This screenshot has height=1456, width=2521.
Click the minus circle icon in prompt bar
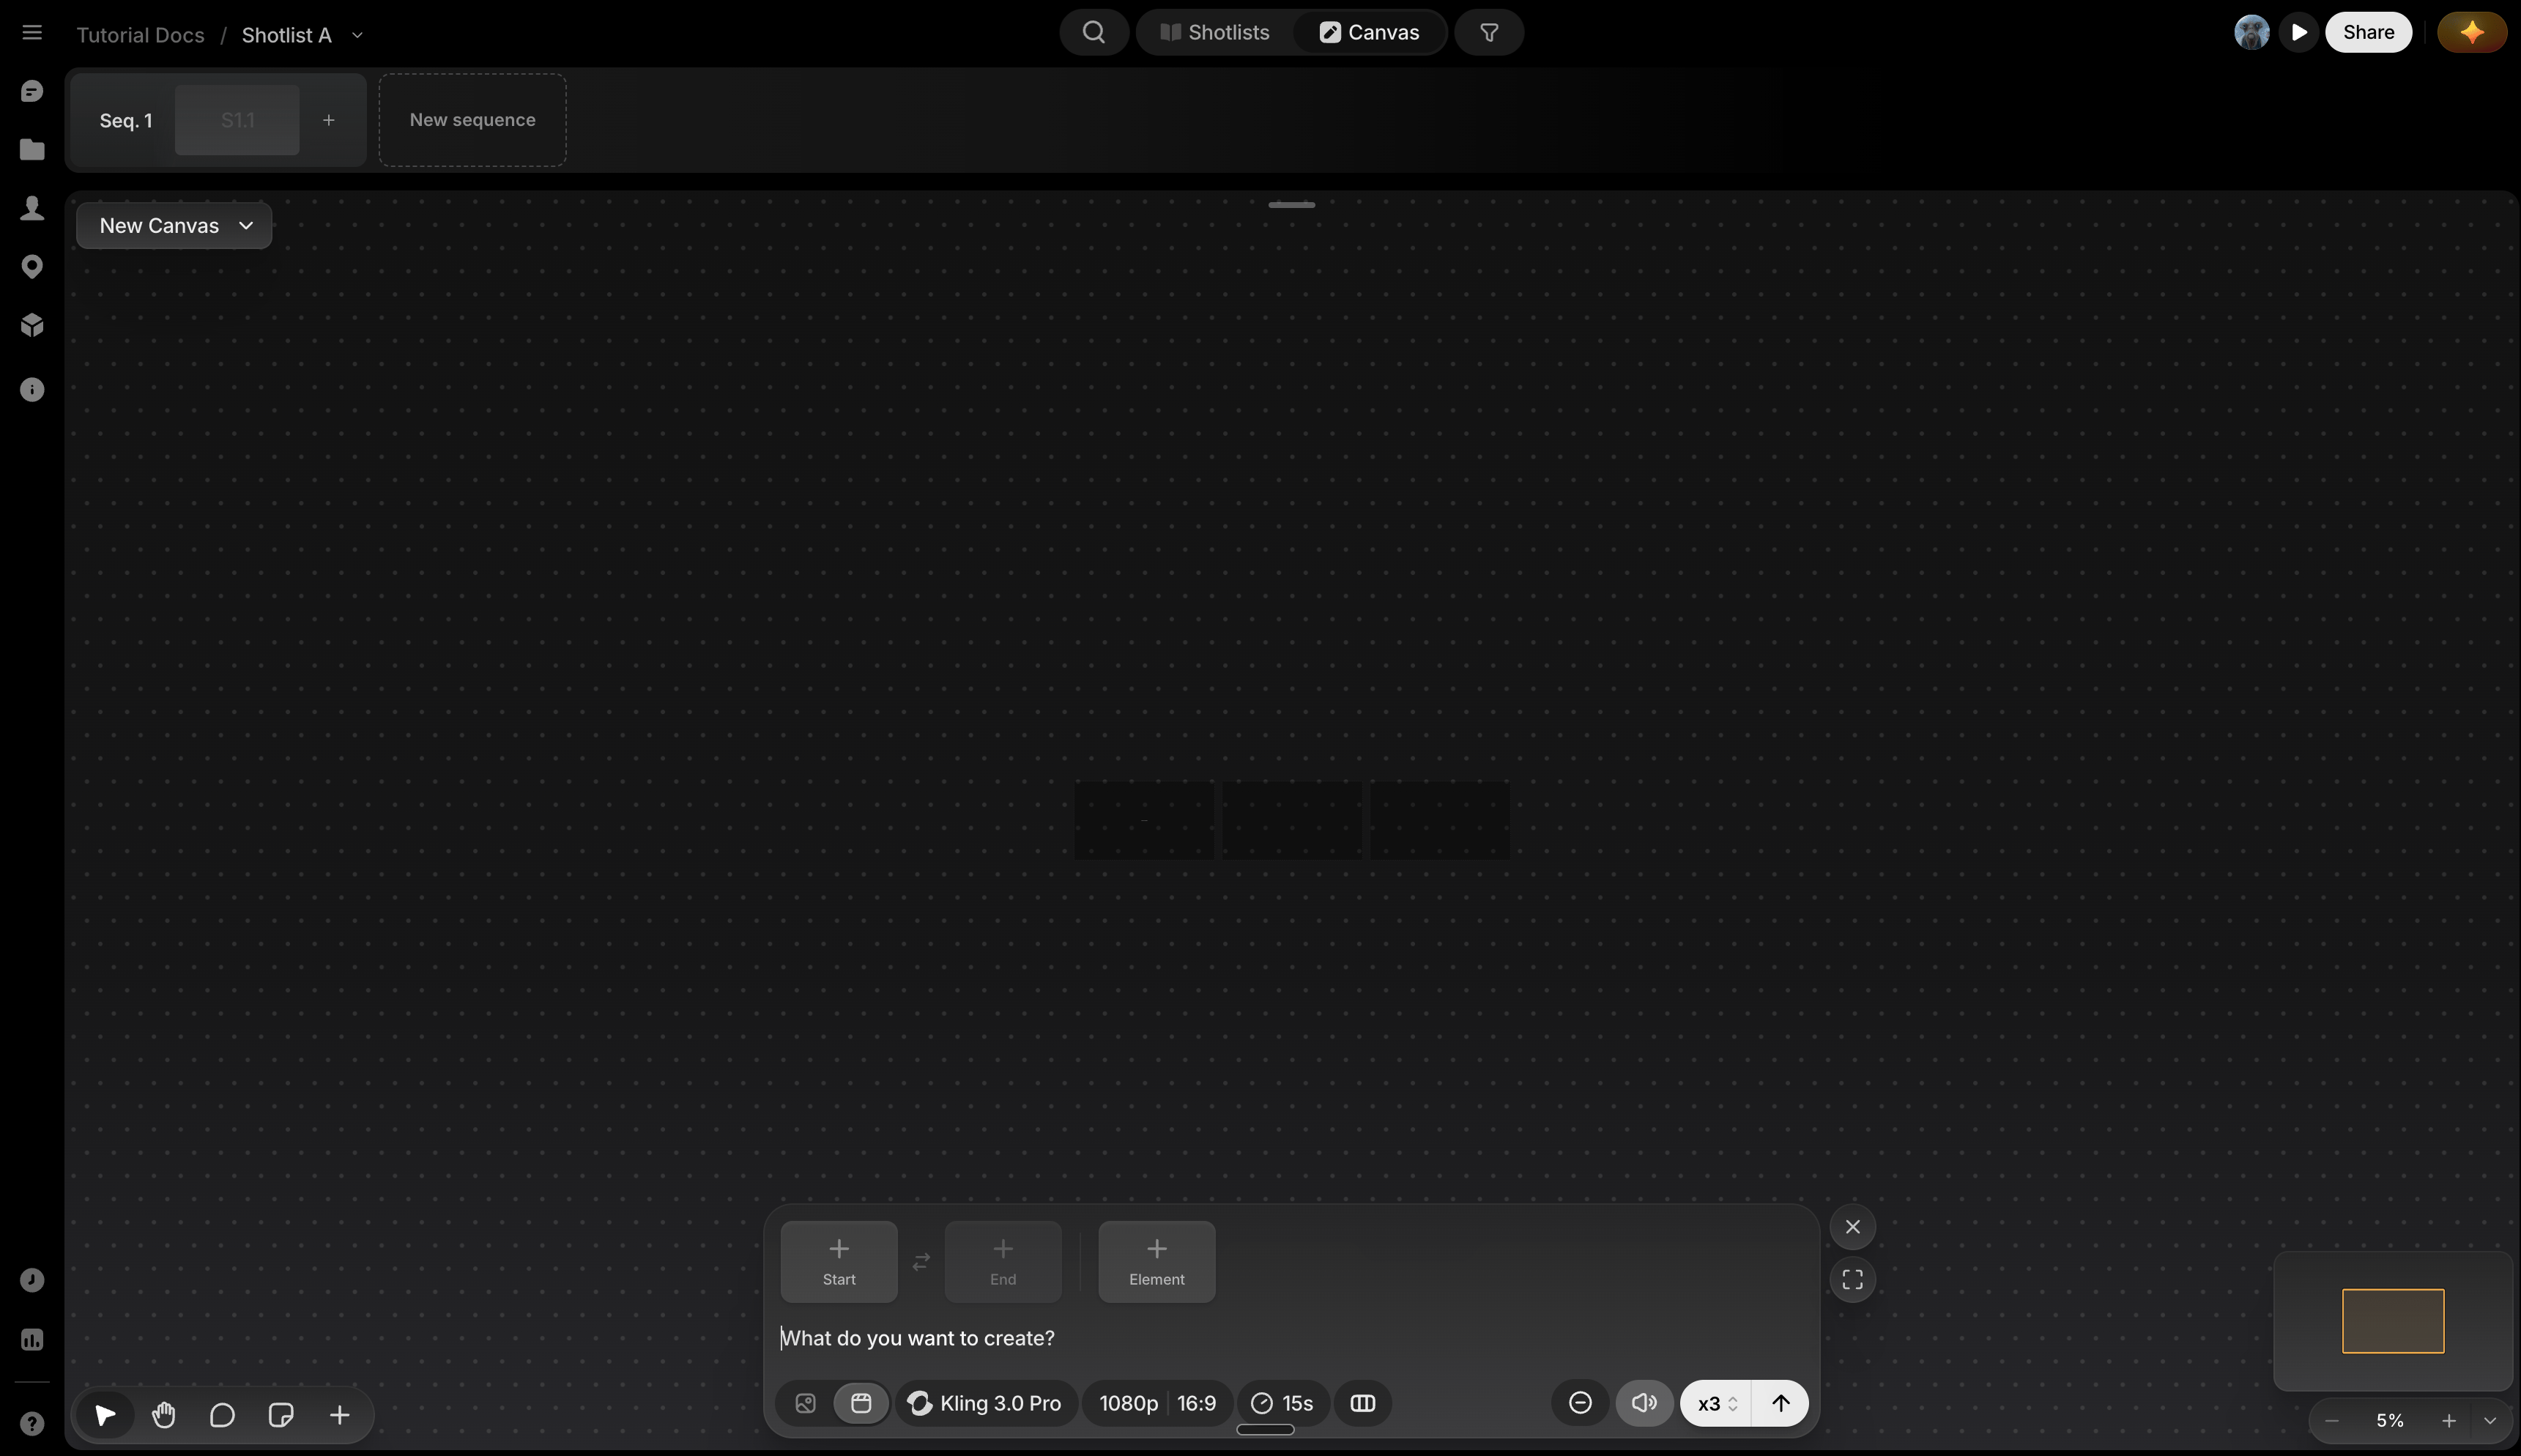[1580, 1403]
